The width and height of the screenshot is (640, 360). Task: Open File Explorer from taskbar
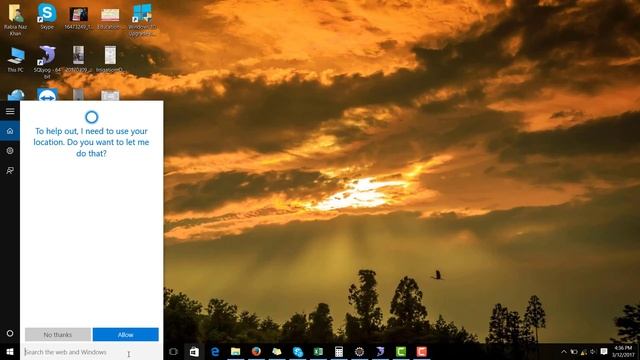click(x=236, y=351)
